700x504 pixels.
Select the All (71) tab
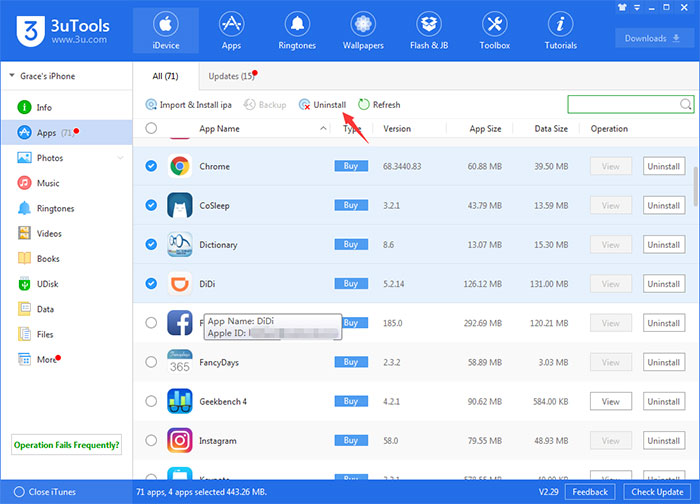pyautogui.click(x=164, y=76)
